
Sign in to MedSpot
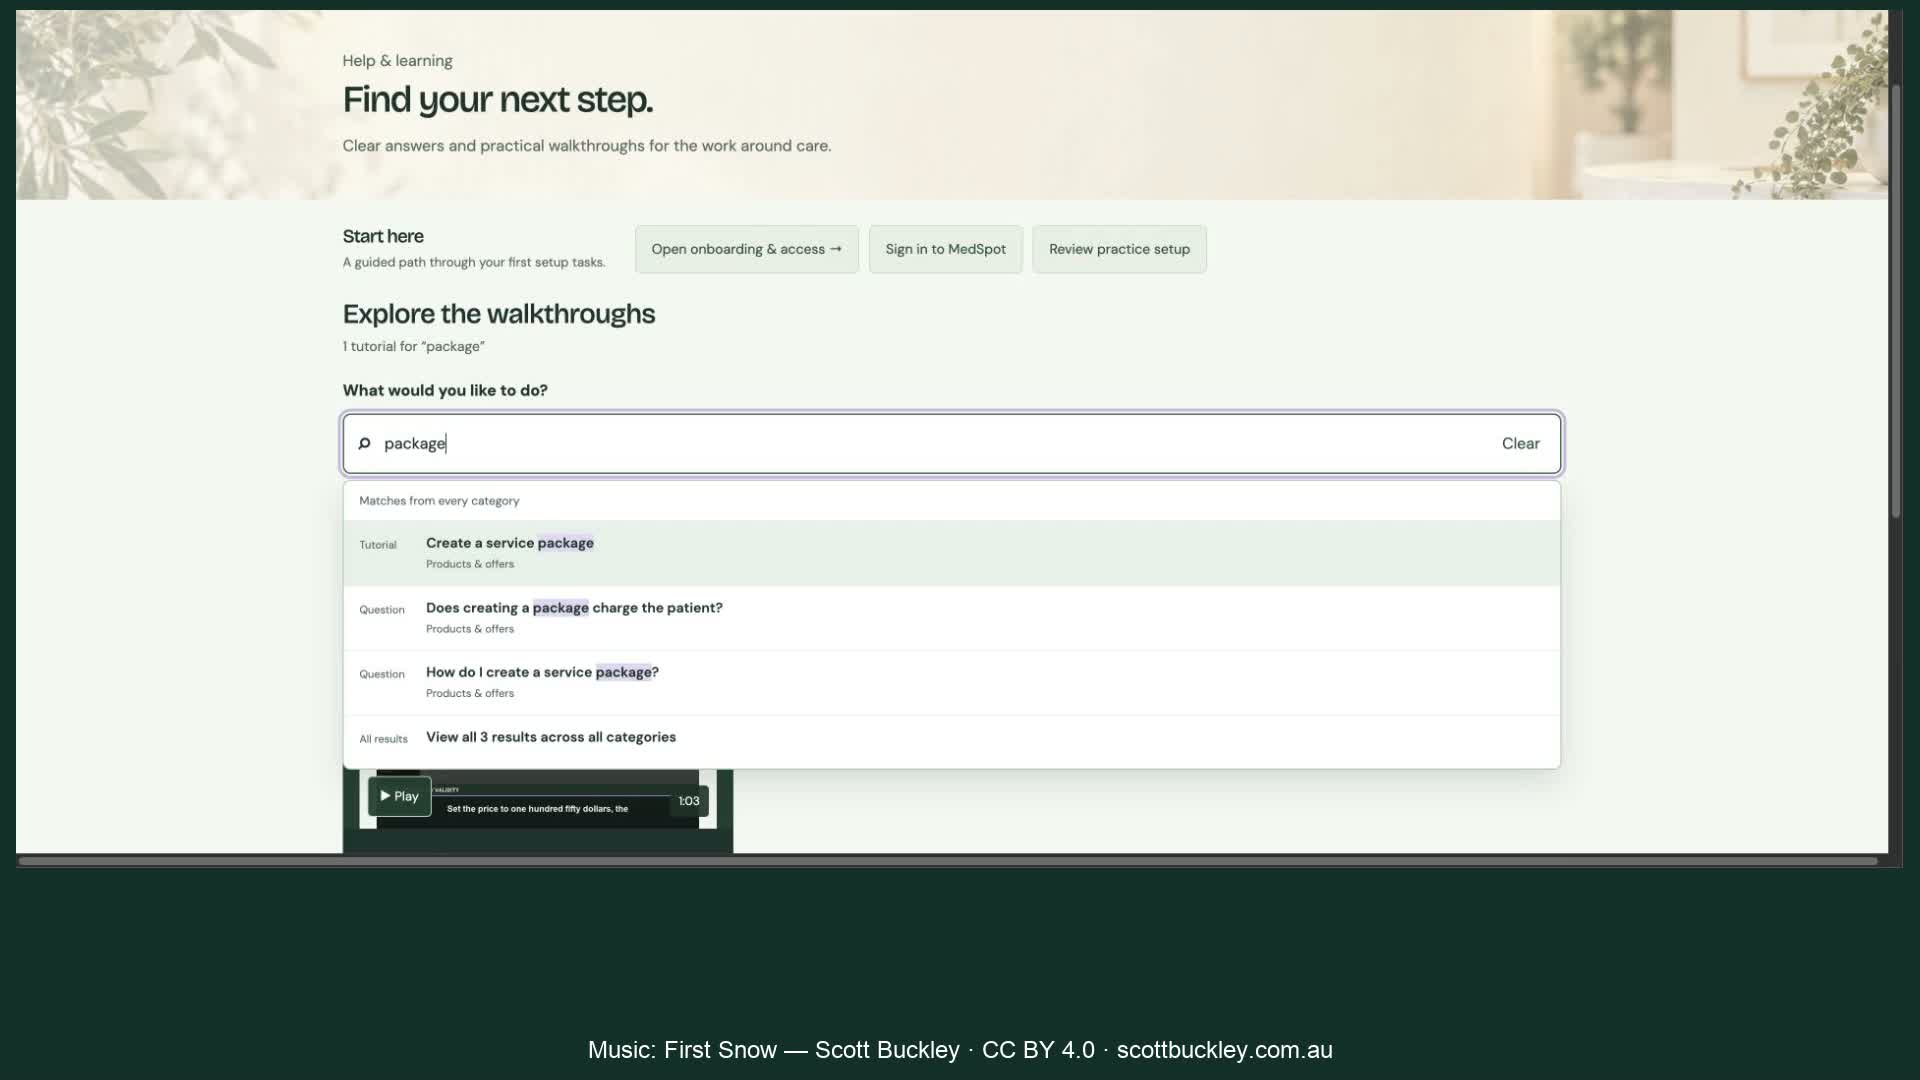(x=945, y=249)
